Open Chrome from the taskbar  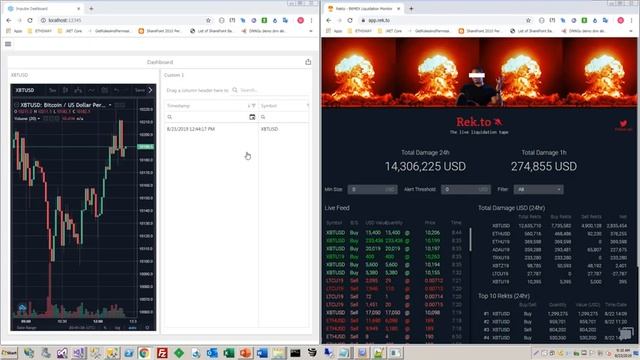[x=144, y=353]
